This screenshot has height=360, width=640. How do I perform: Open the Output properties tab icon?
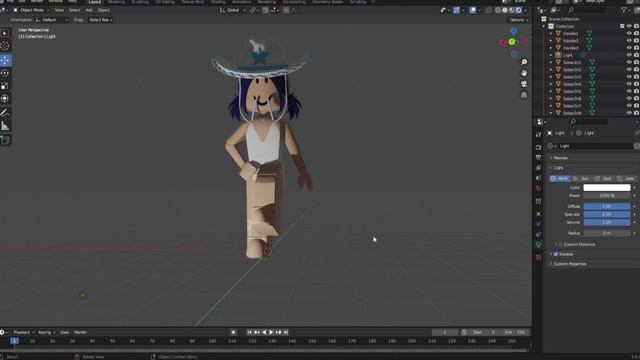click(538, 158)
